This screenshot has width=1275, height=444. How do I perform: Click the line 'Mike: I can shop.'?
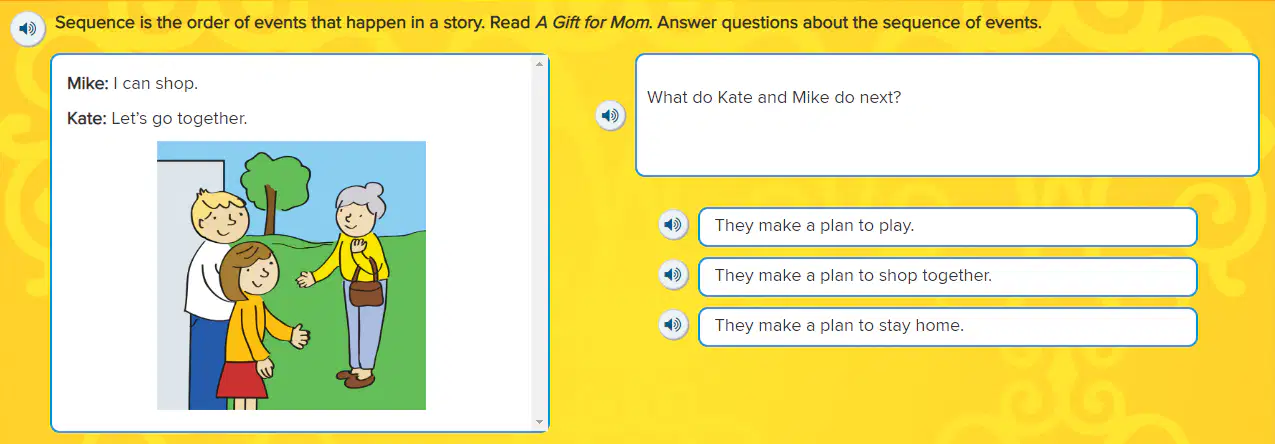(x=125, y=84)
